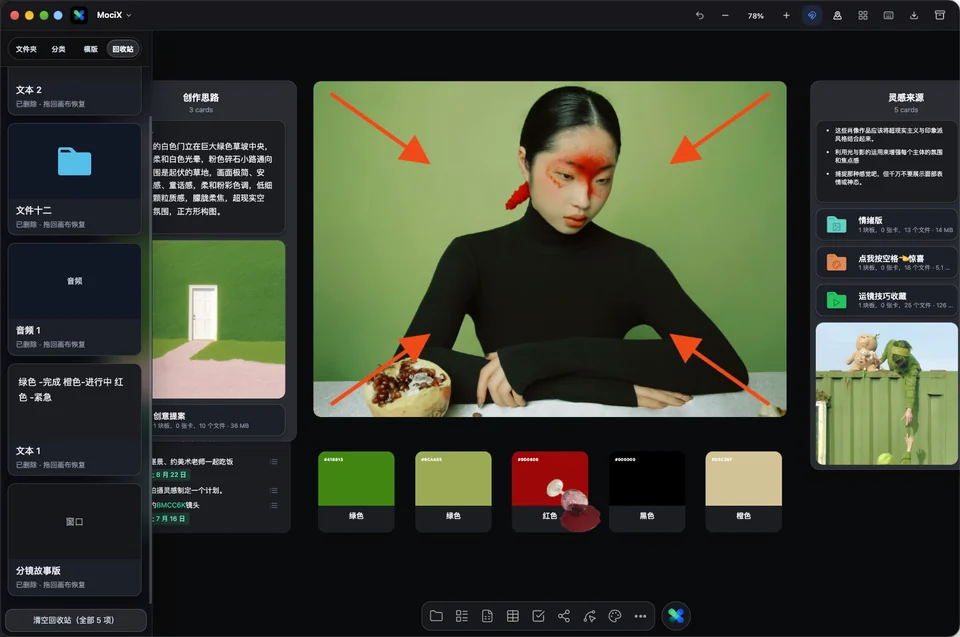Switch to the 分类 tab

coord(58,49)
